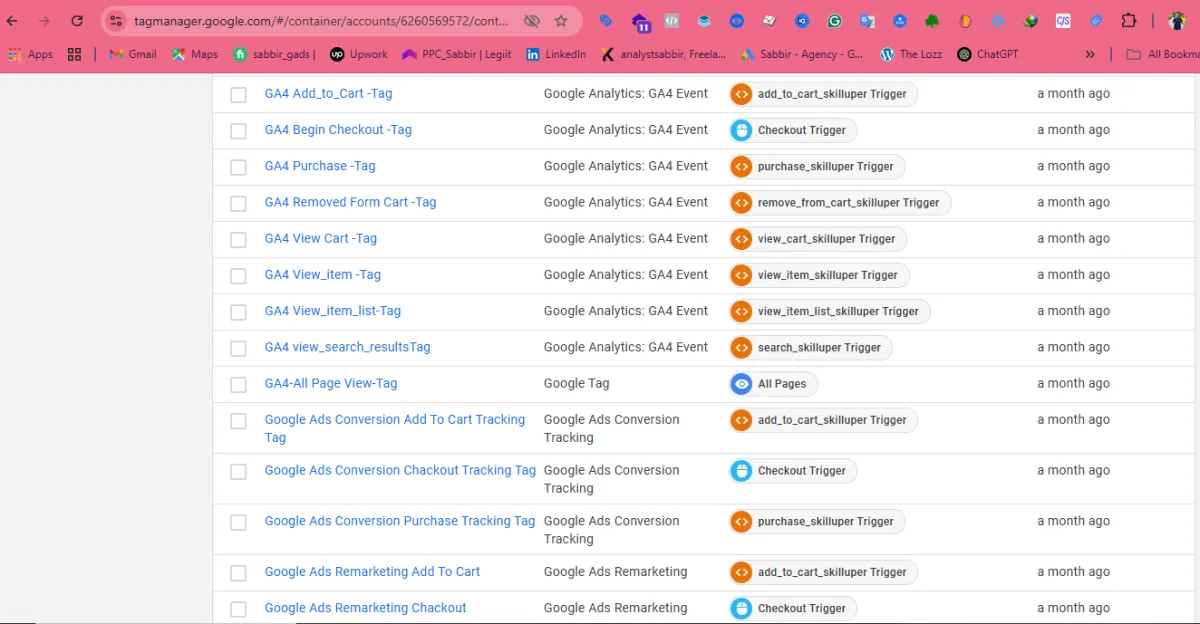1200x624 pixels.
Task: Open the blue eye extension
Action: click(737, 20)
